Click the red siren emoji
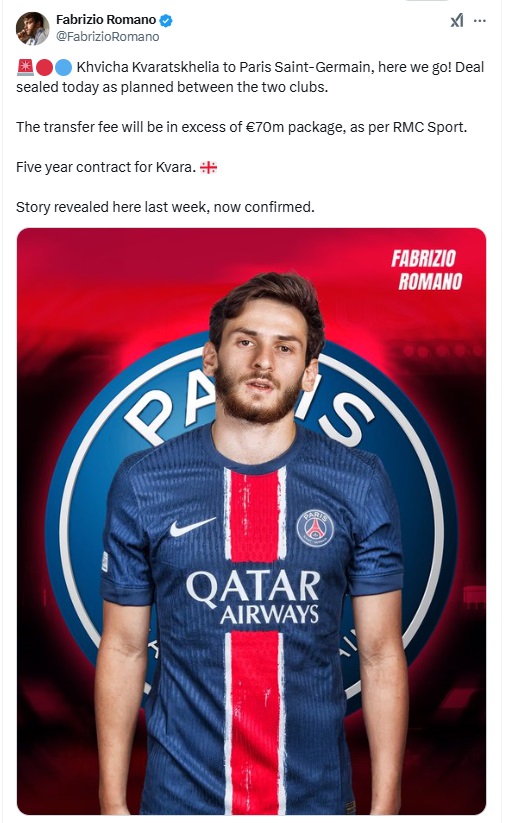The height and width of the screenshot is (823, 505). [25, 67]
